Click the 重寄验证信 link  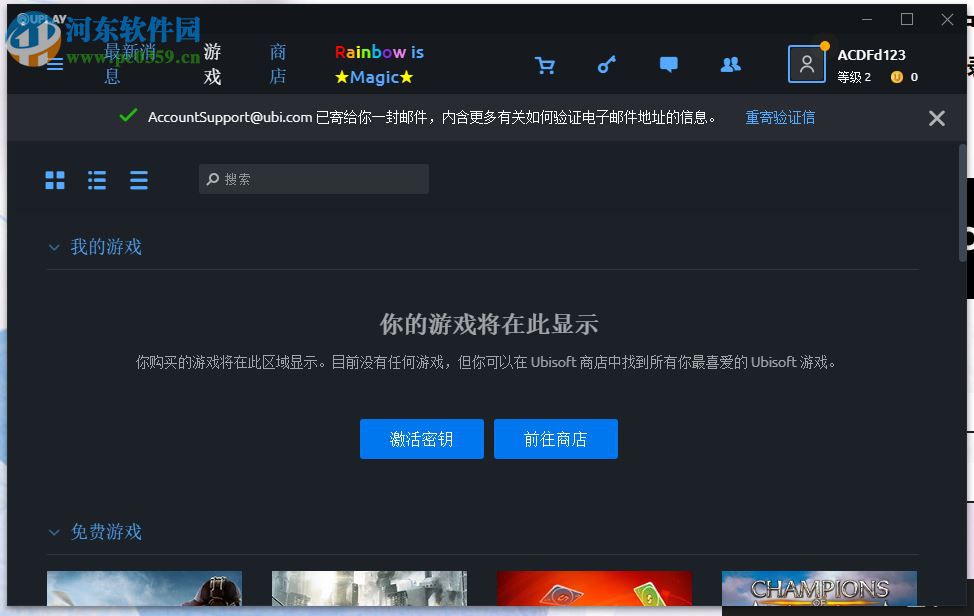[x=779, y=117]
